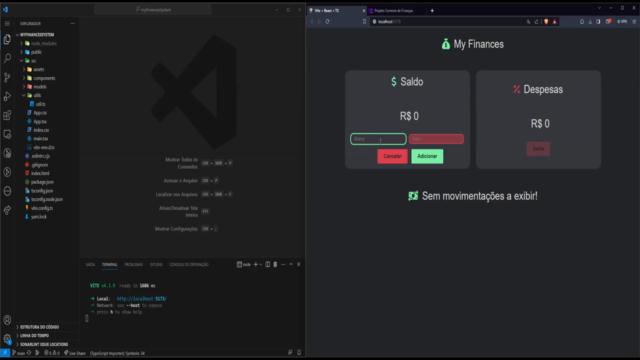This screenshot has width=640, height=360.
Task: Open the localhost:5173 link in terminal
Action: tap(142, 299)
